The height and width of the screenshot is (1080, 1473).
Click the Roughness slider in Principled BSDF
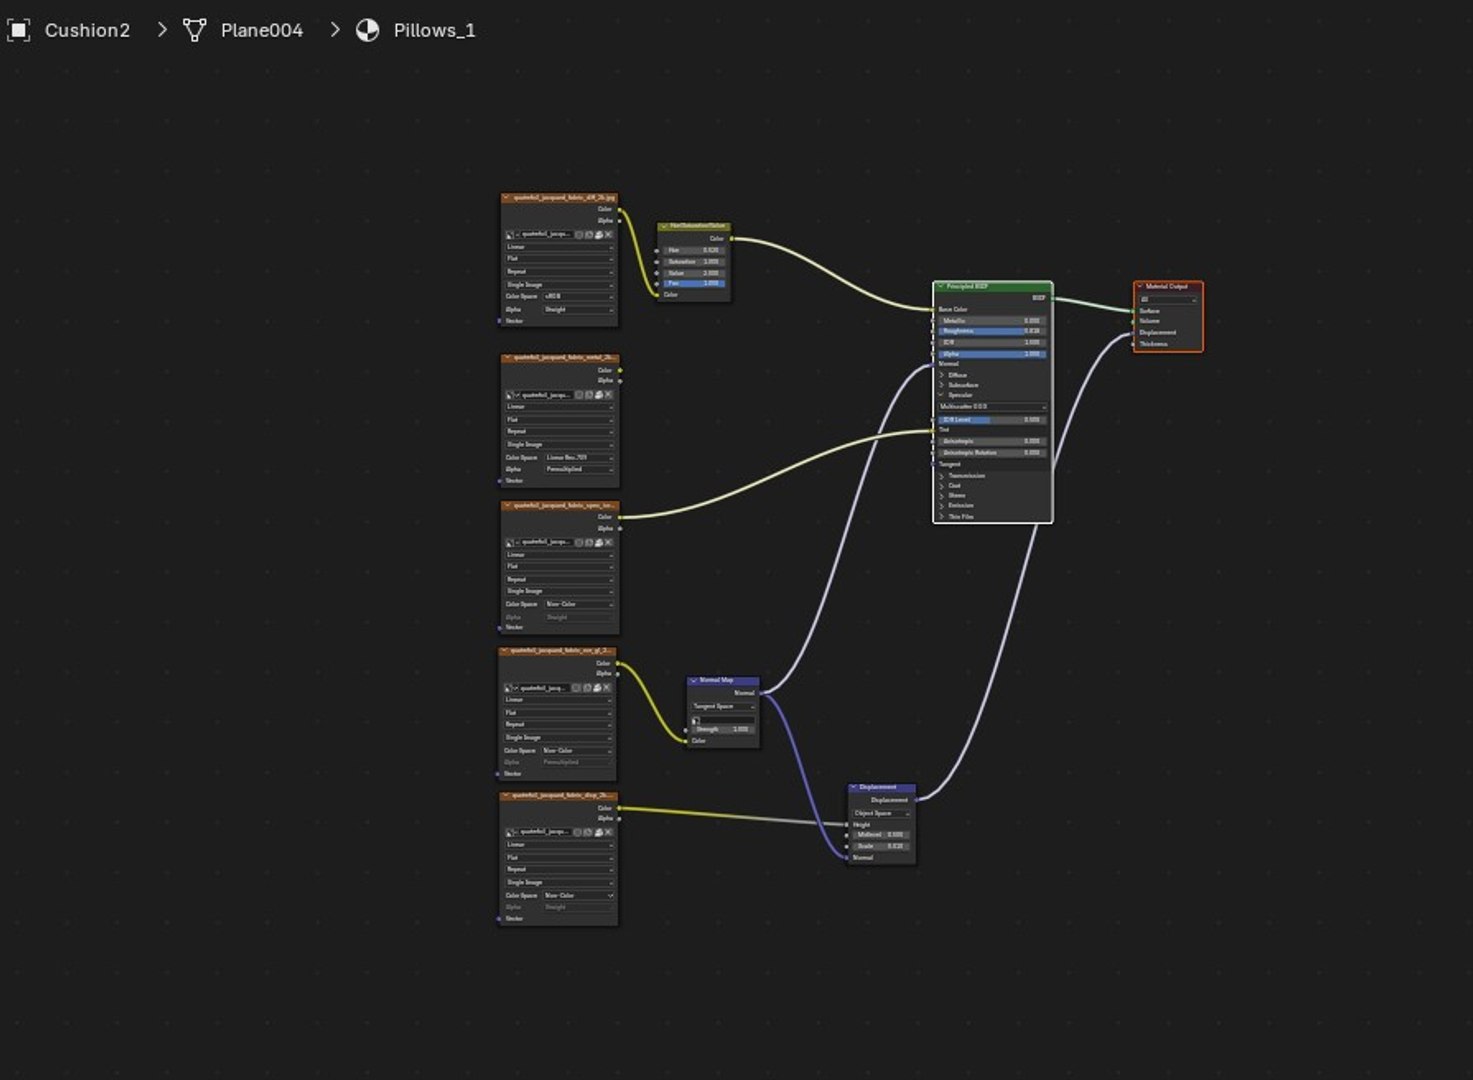coord(992,331)
